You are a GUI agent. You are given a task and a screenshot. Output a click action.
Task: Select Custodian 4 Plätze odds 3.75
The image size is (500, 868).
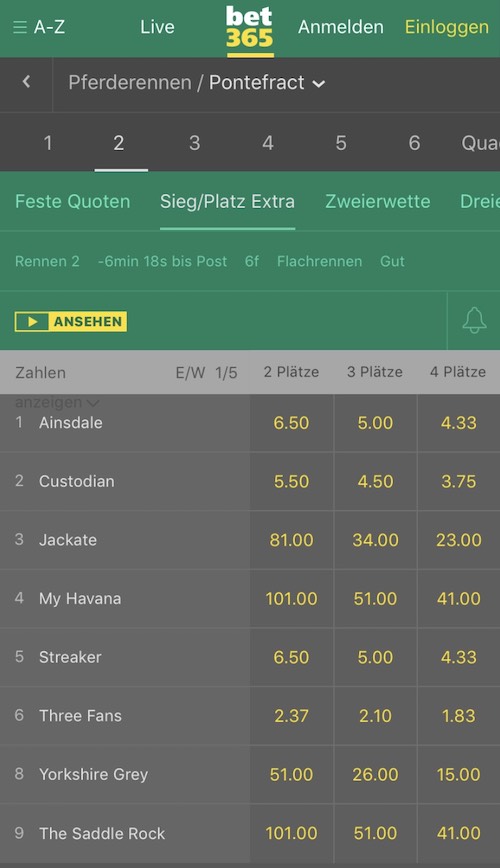458,482
